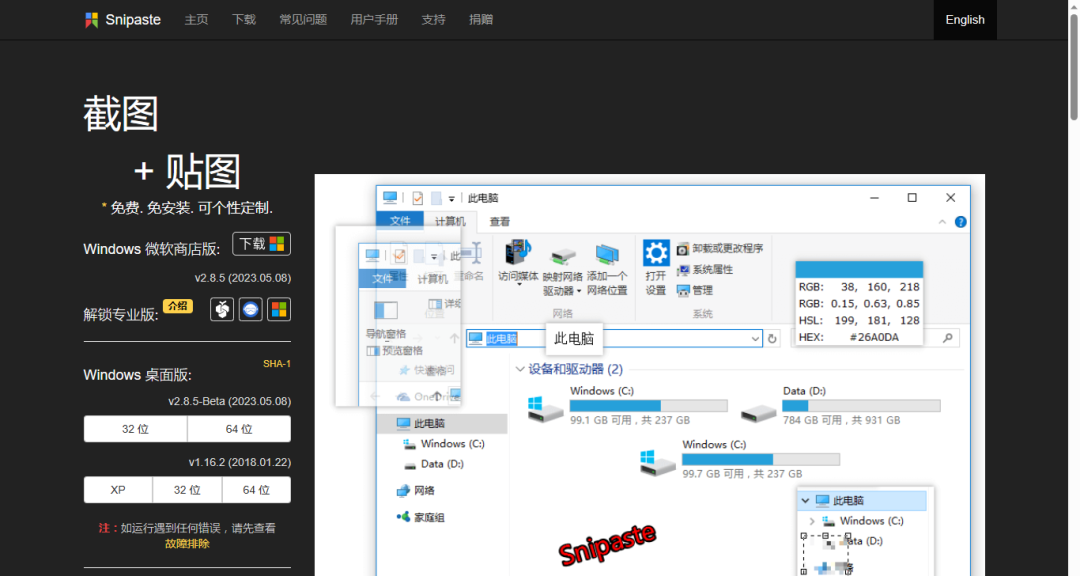This screenshot has height=576, width=1080.
Task: Click the address bar refresh icon
Action: 772,338
